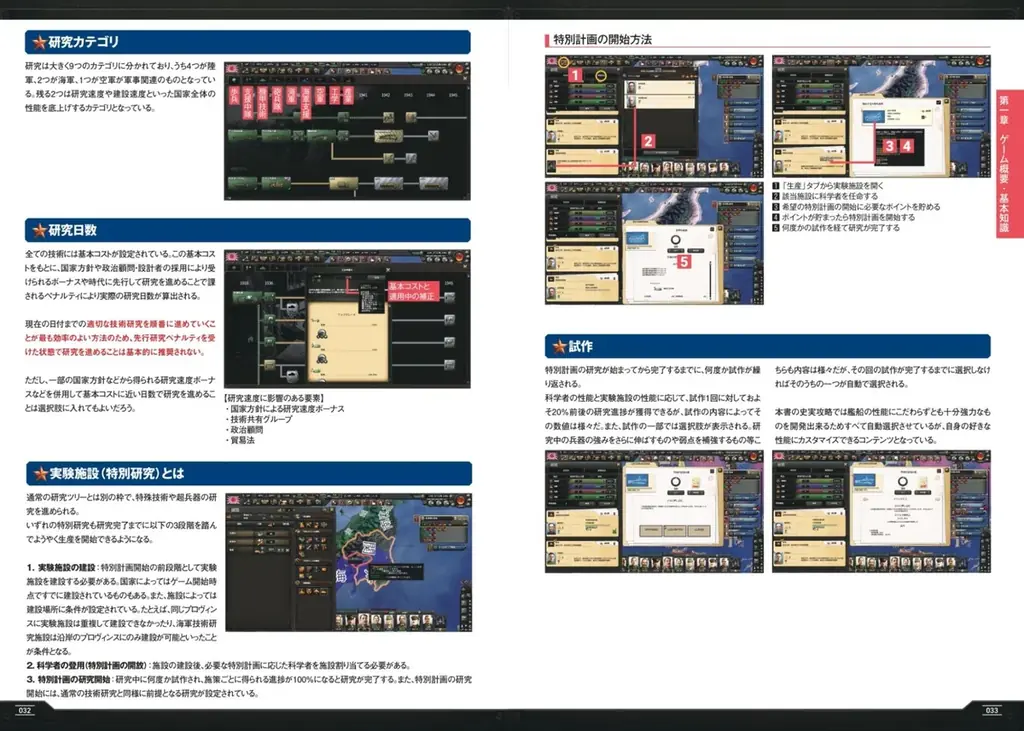1024x731 pixels.
Task: Click the heading '試作'
Action: click(581, 346)
